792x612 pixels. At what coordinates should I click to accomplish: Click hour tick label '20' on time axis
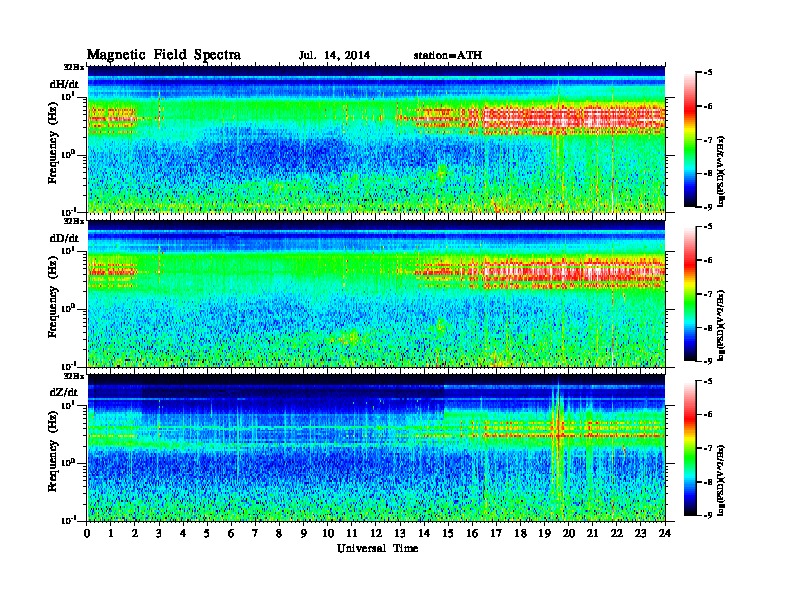click(x=569, y=533)
